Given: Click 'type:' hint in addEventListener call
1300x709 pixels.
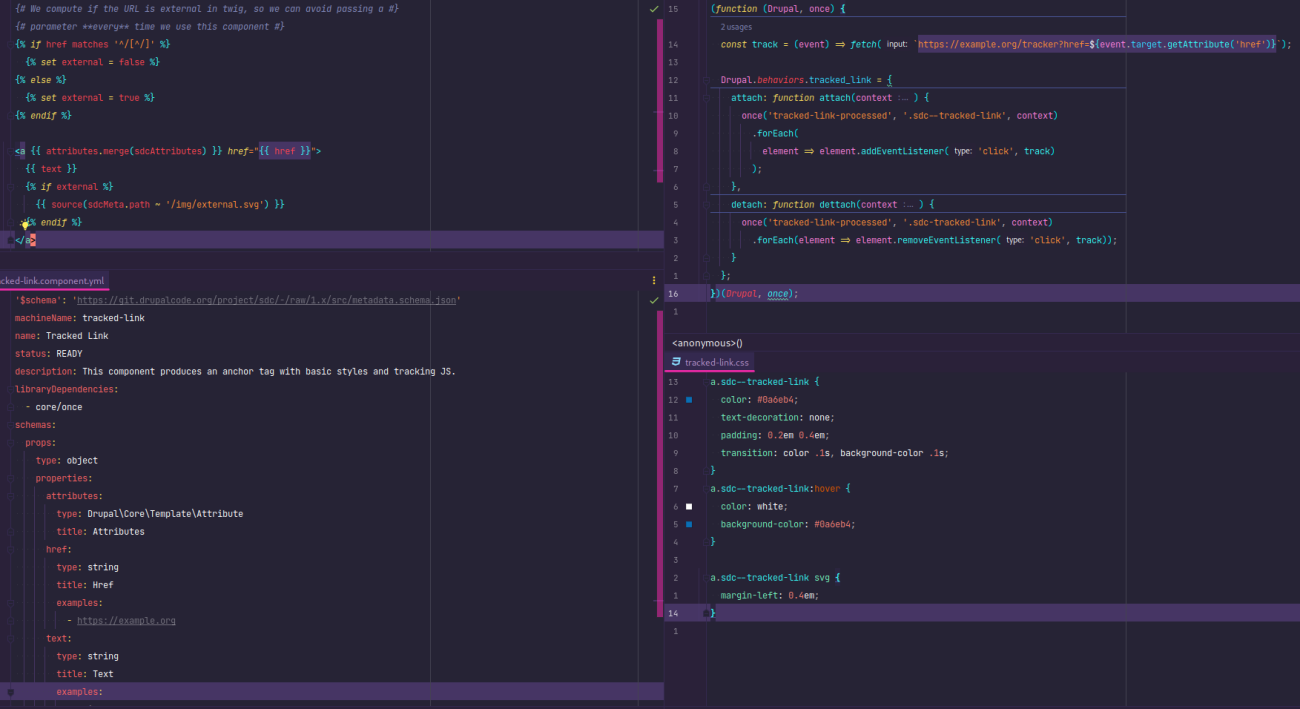Looking at the screenshot, I should pos(964,151).
